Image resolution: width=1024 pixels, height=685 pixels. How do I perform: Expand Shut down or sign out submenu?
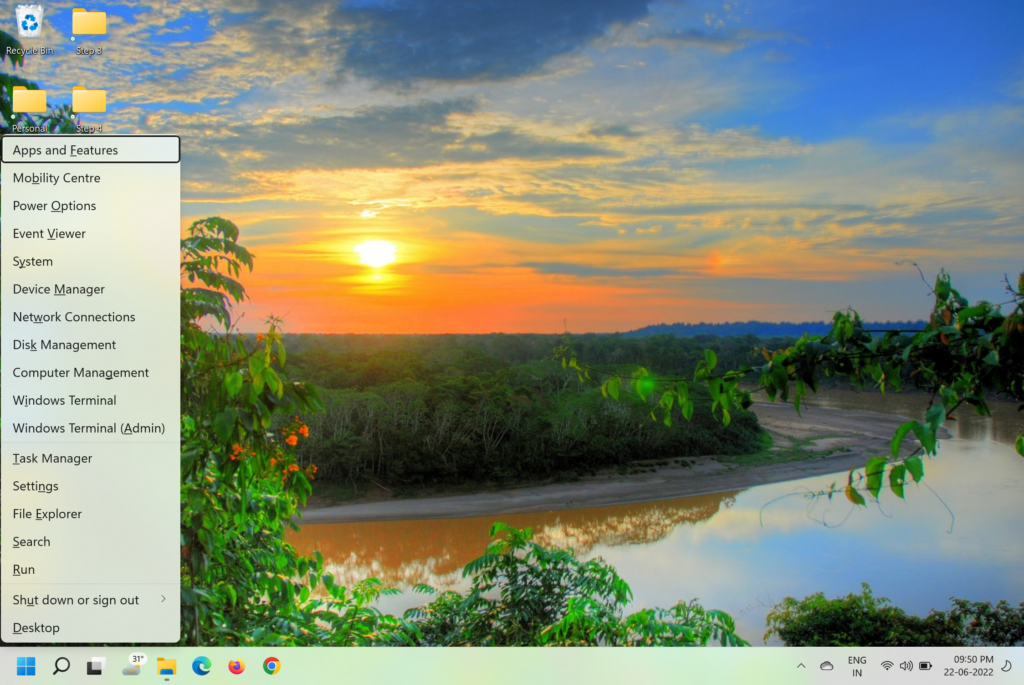click(90, 600)
